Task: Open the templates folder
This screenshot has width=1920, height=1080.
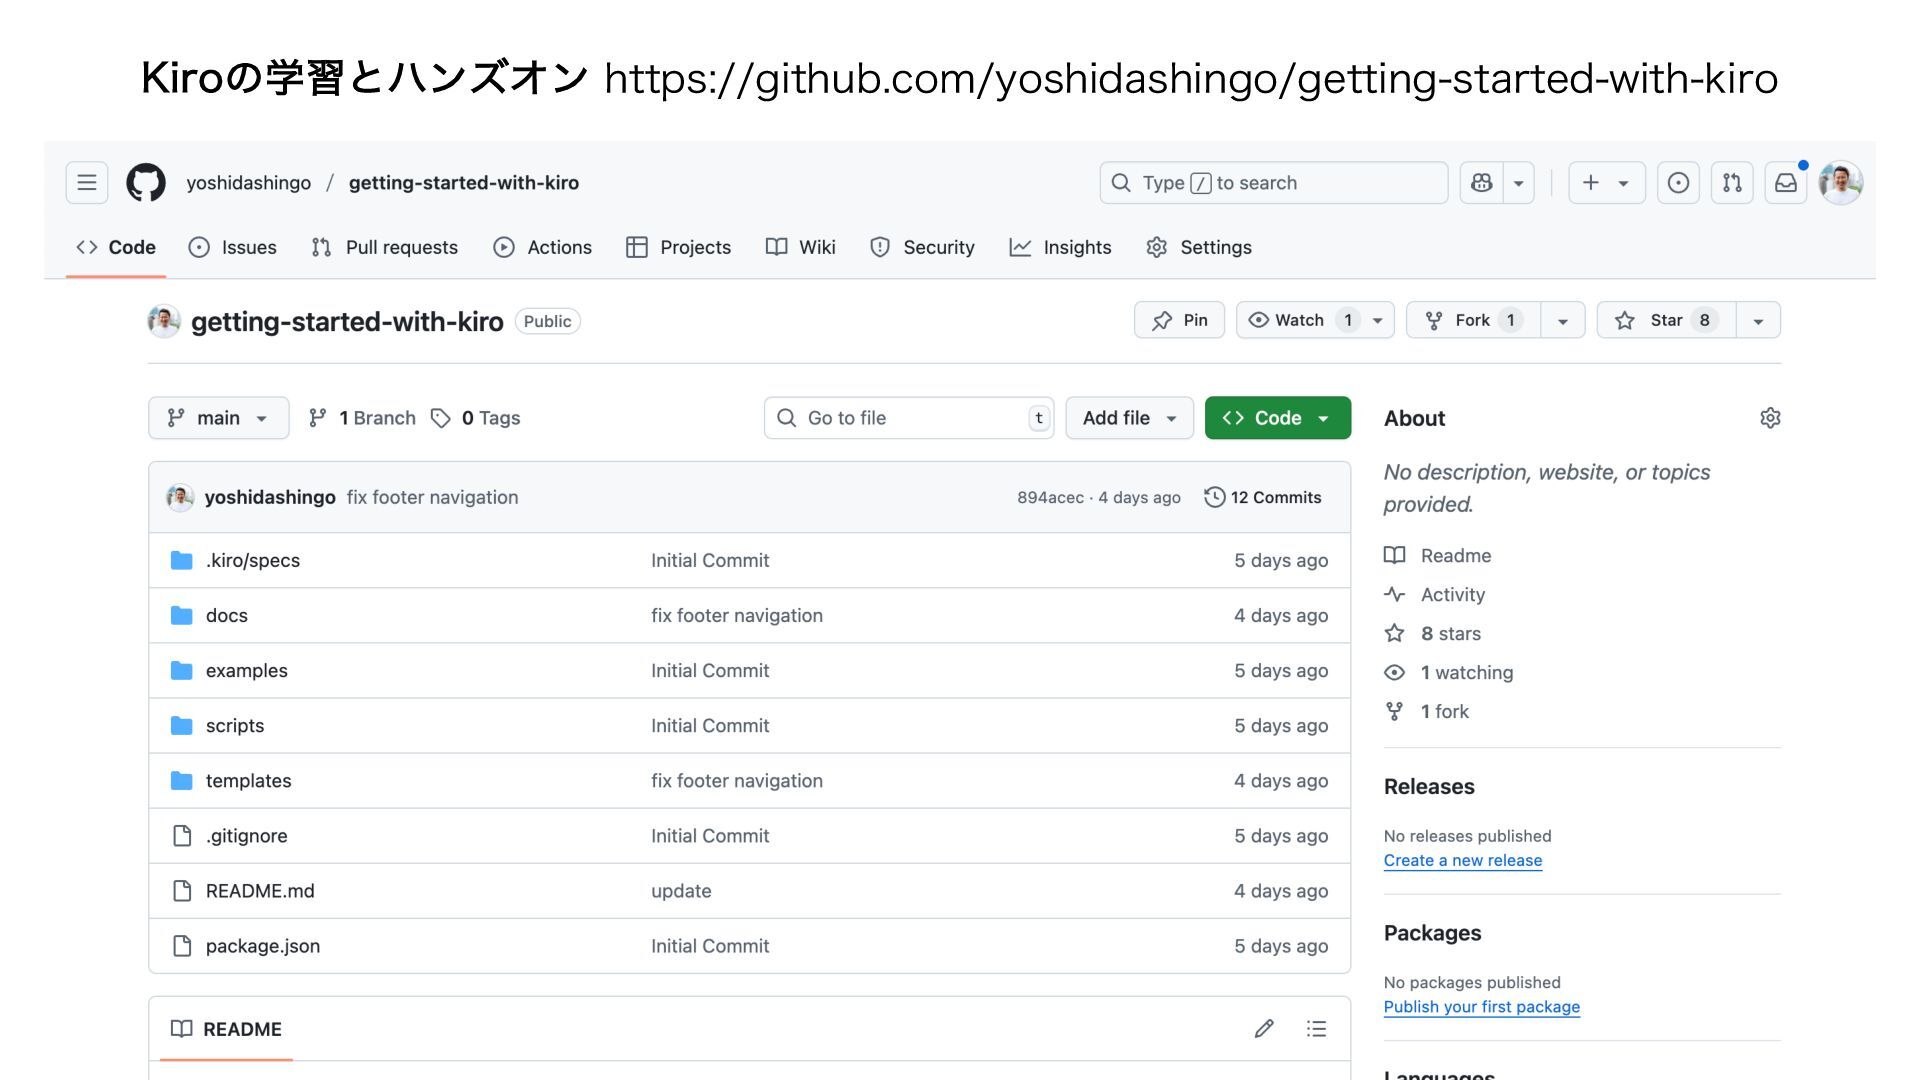Action: coord(249,780)
